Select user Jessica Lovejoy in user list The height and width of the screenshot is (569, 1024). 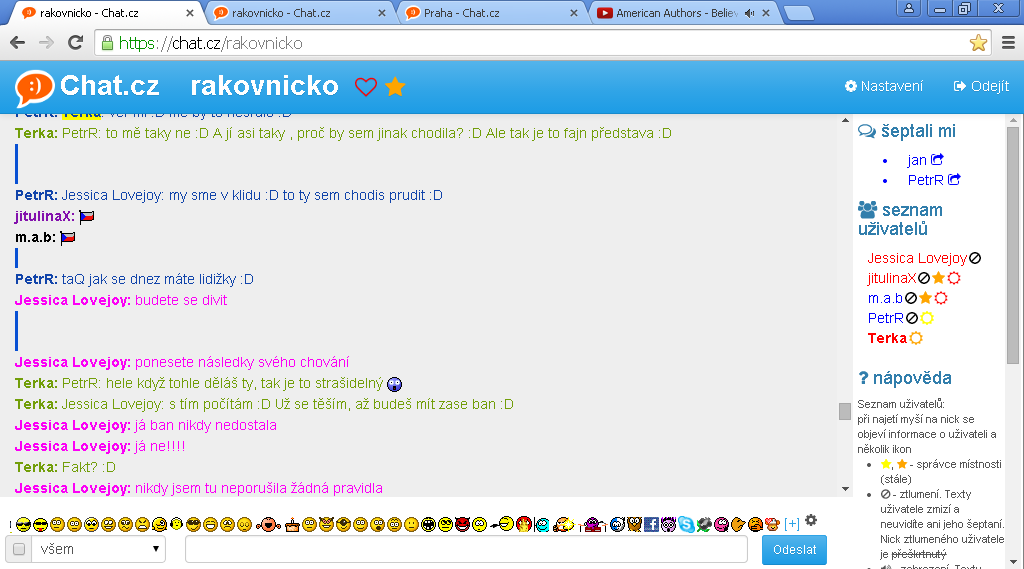(x=917, y=258)
